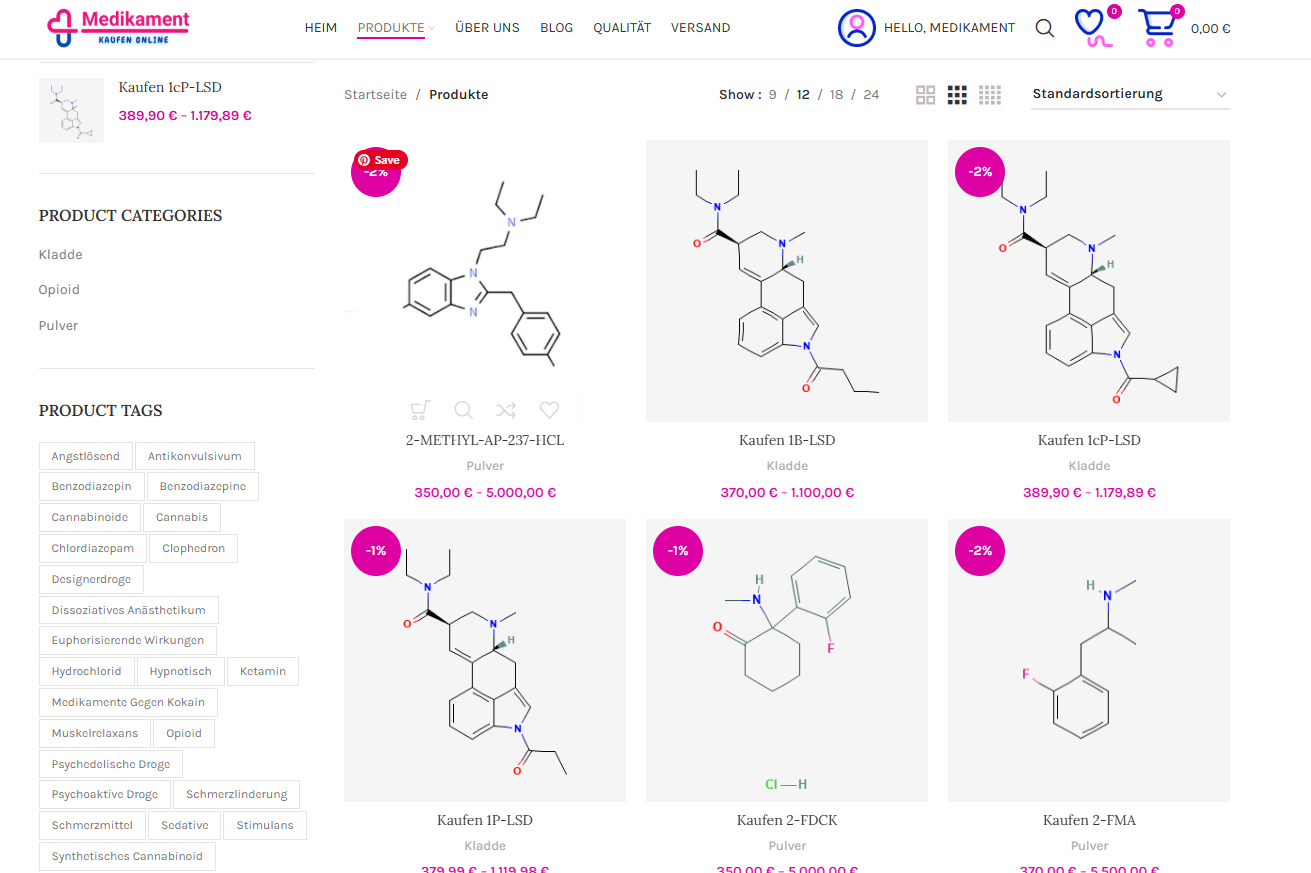Open quick view magnifier on first product

464,410
